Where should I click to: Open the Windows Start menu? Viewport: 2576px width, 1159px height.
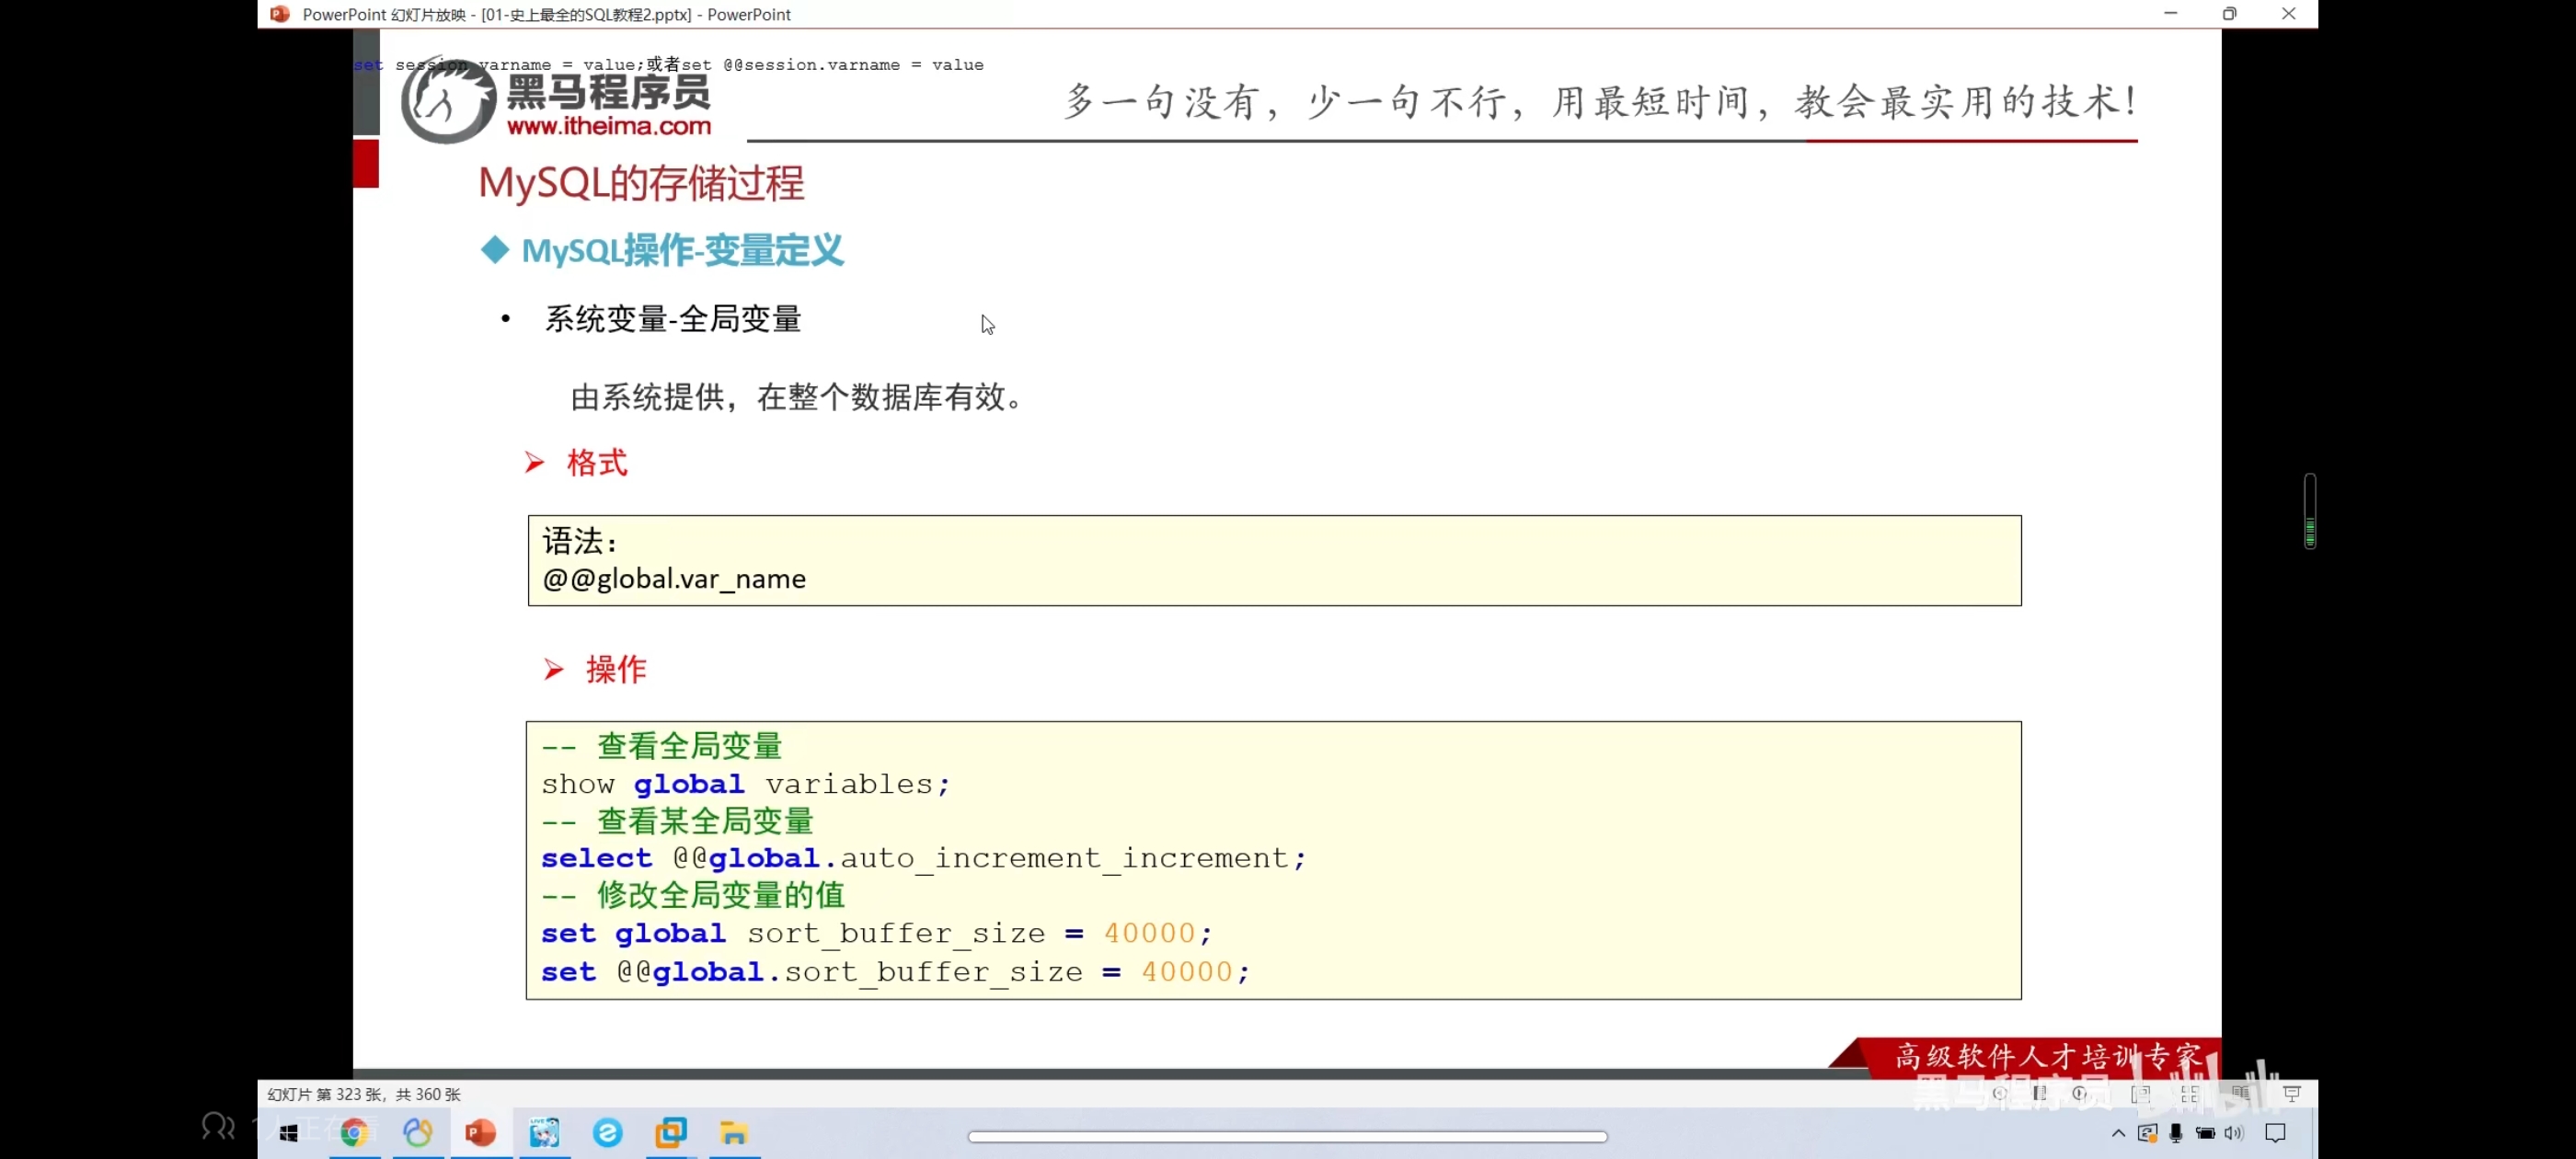(290, 1132)
